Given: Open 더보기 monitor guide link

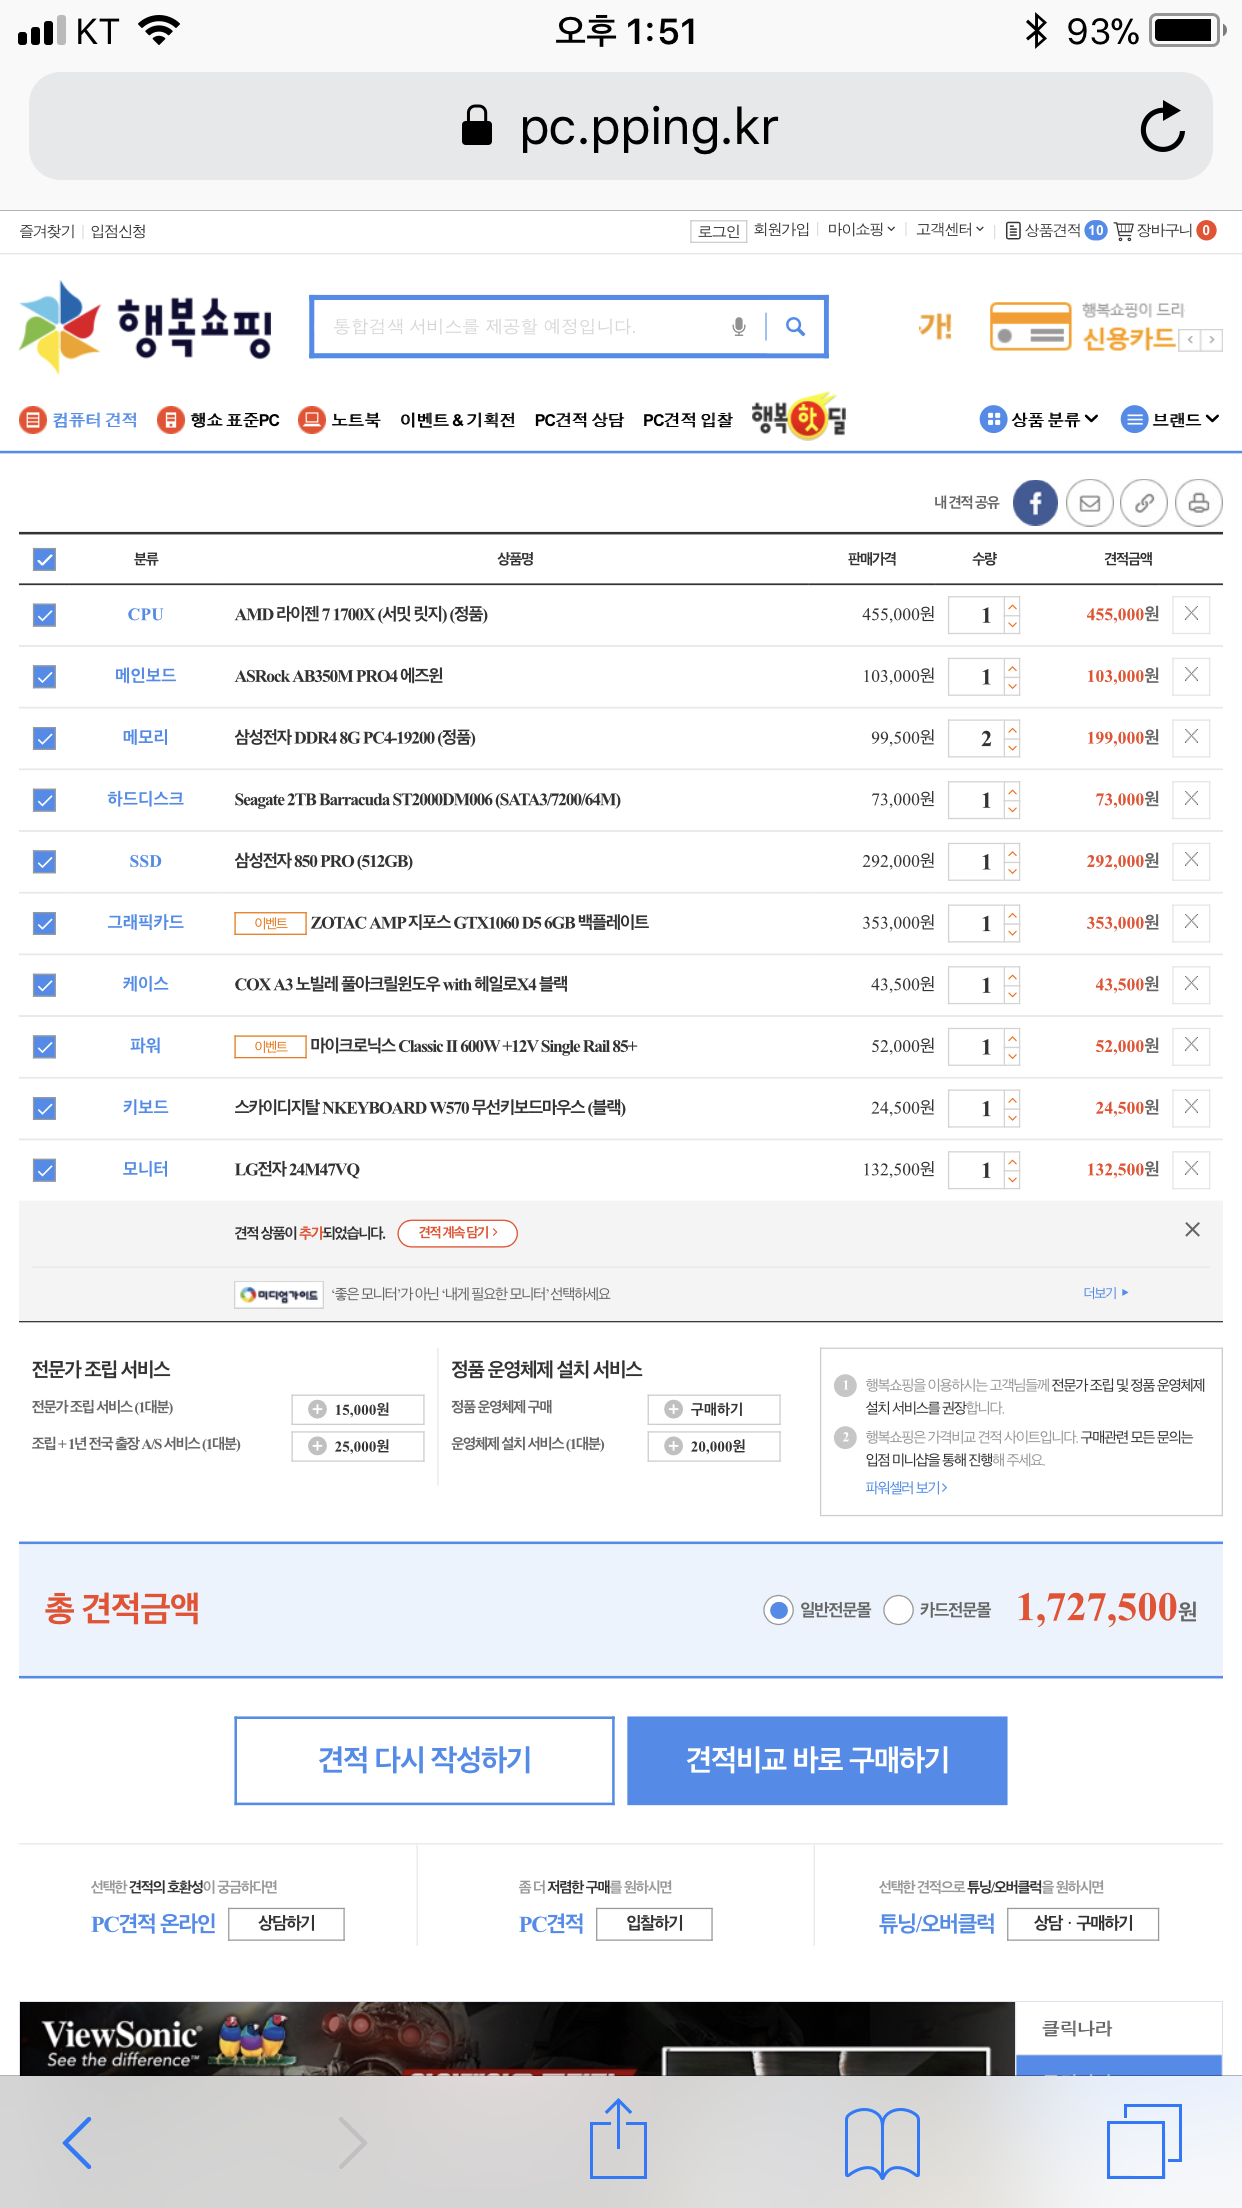Looking at the screenshot, I should 1106,1293.
